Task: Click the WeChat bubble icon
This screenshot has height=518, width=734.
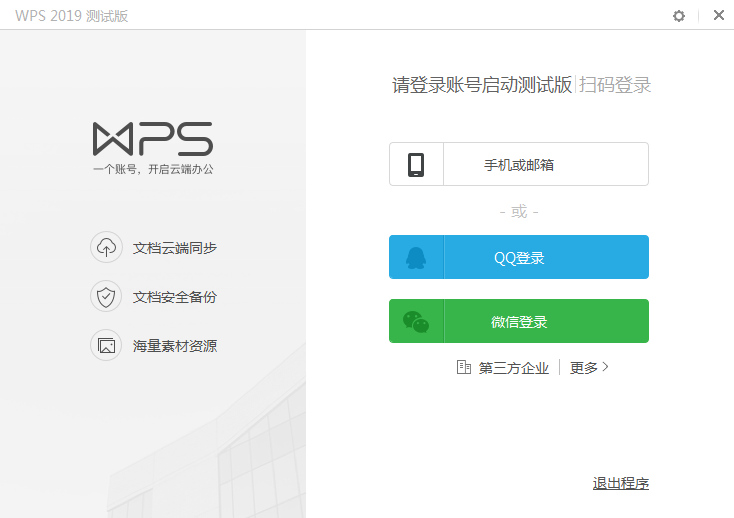Action: pos(416,322)
